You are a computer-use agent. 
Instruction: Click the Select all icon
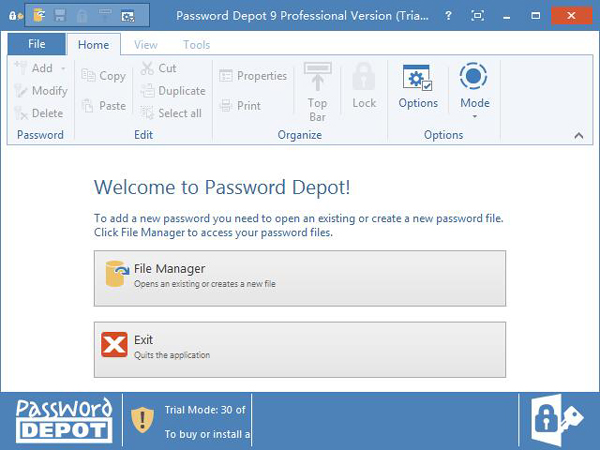147,113
